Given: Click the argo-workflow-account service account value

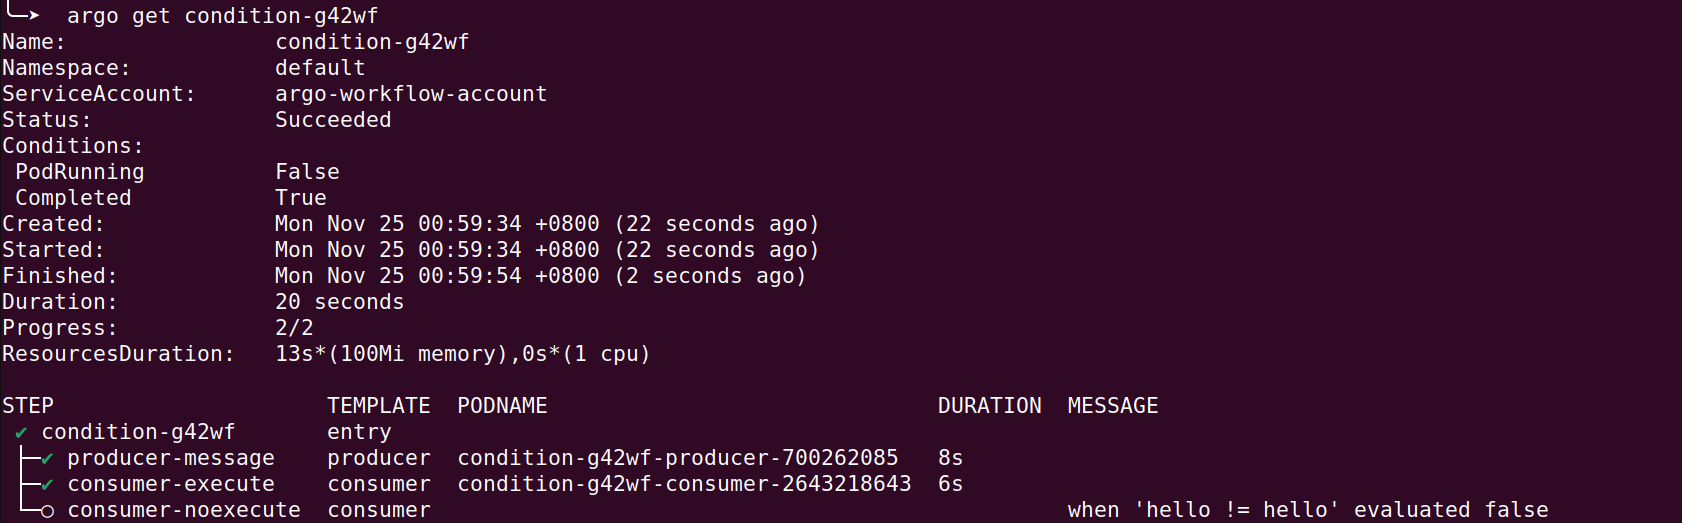Looking at the screenshot, I should click(x=411, y=94).
